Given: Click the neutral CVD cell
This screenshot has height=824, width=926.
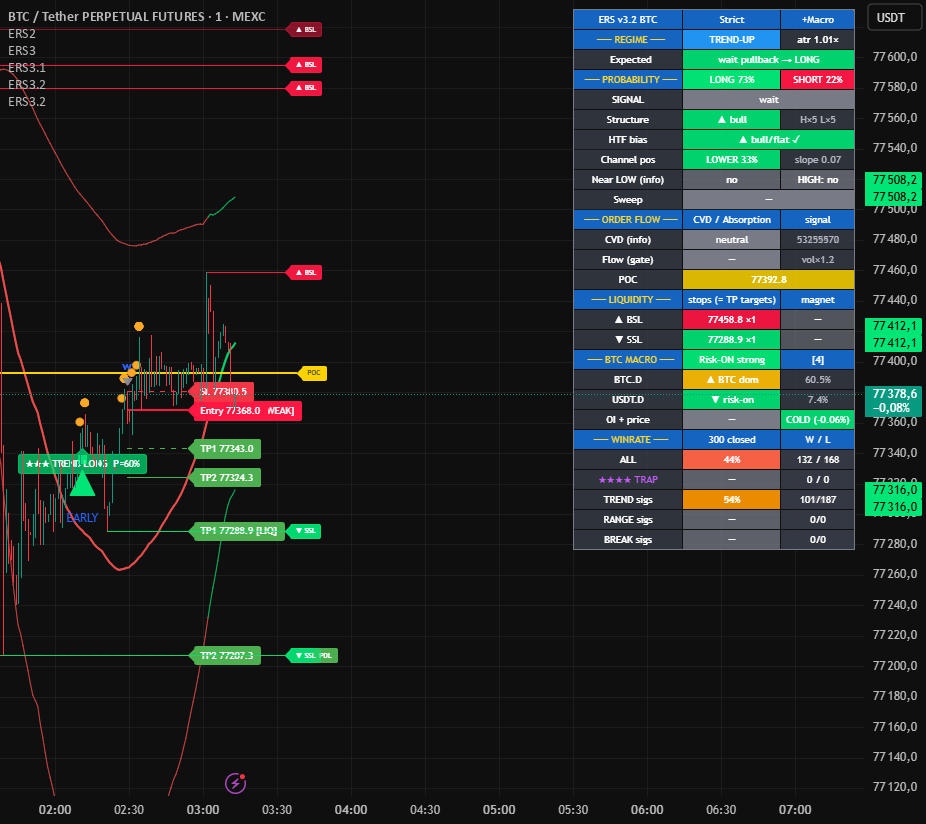Looking at the screenshot, I should [x=732, y=240].
